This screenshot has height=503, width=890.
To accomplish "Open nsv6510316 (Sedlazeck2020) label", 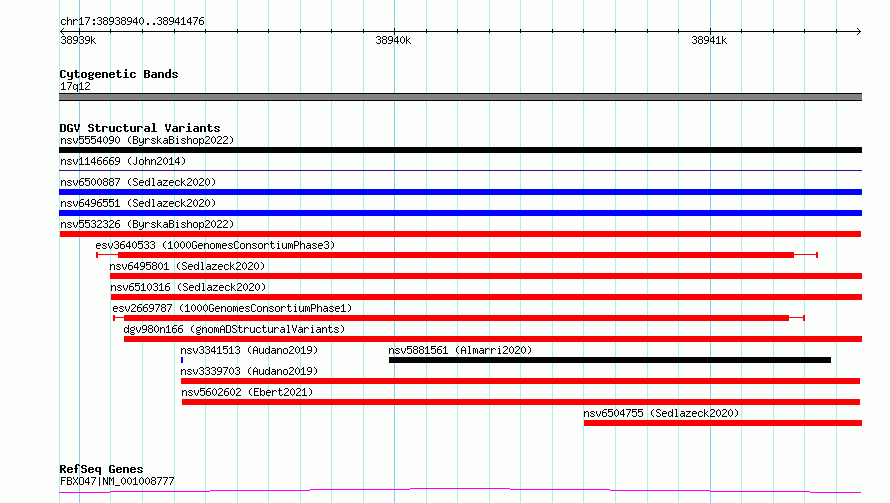I will click(x=188, y=287).
